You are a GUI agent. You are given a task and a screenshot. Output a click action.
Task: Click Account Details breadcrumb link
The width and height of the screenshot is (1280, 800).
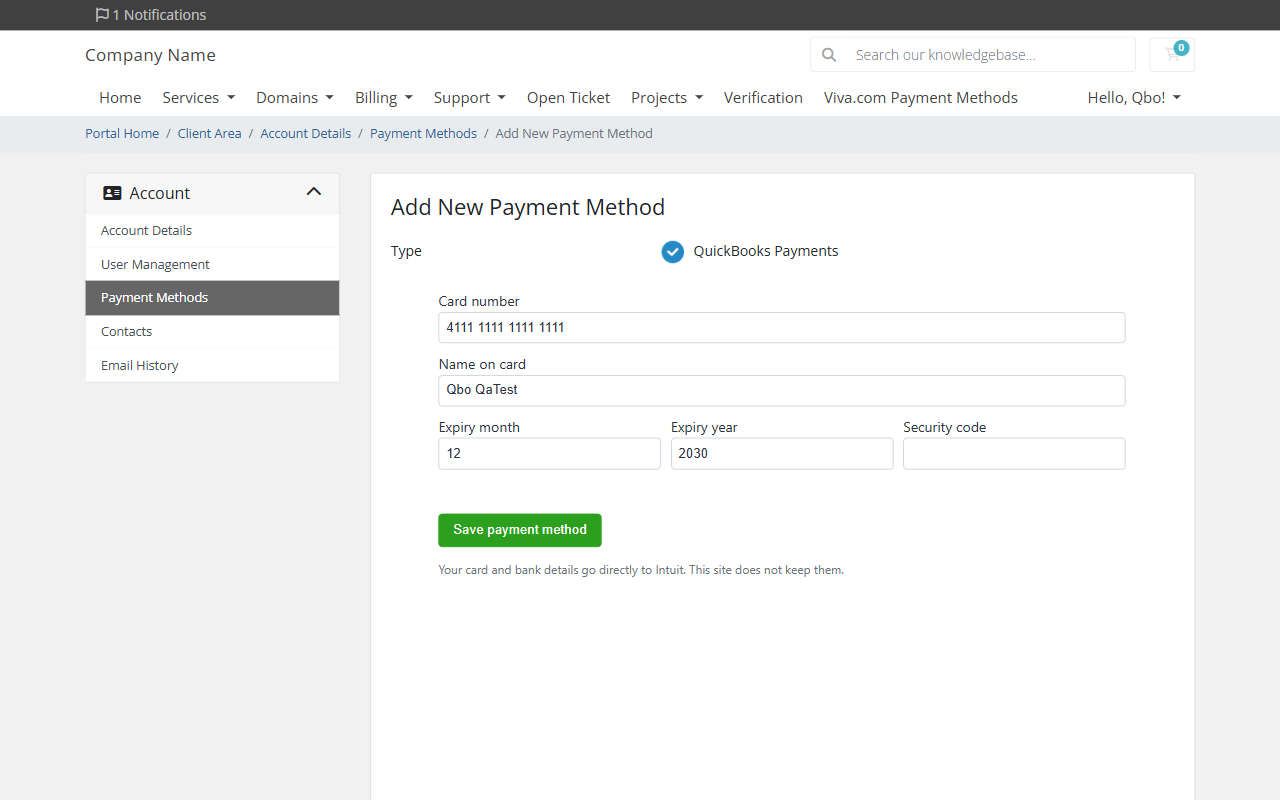[x=306, y=134]
